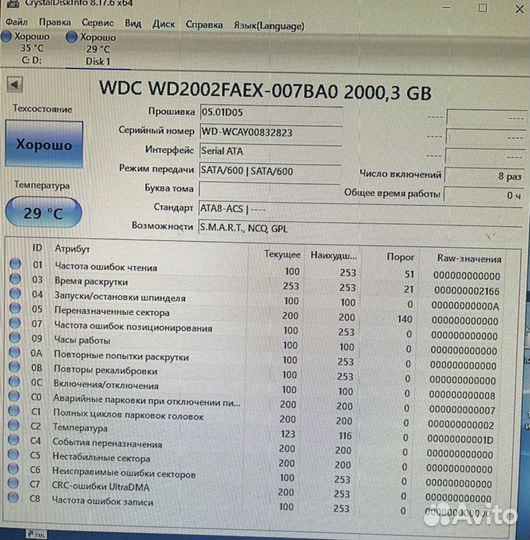Click status icon for attribute C6
The width and height of the screenshot is (530, 540).
13,469
